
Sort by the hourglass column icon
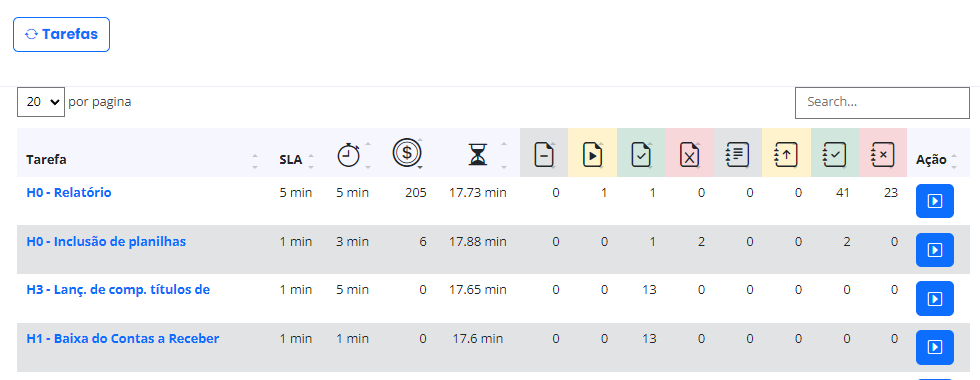click(478, 154)
